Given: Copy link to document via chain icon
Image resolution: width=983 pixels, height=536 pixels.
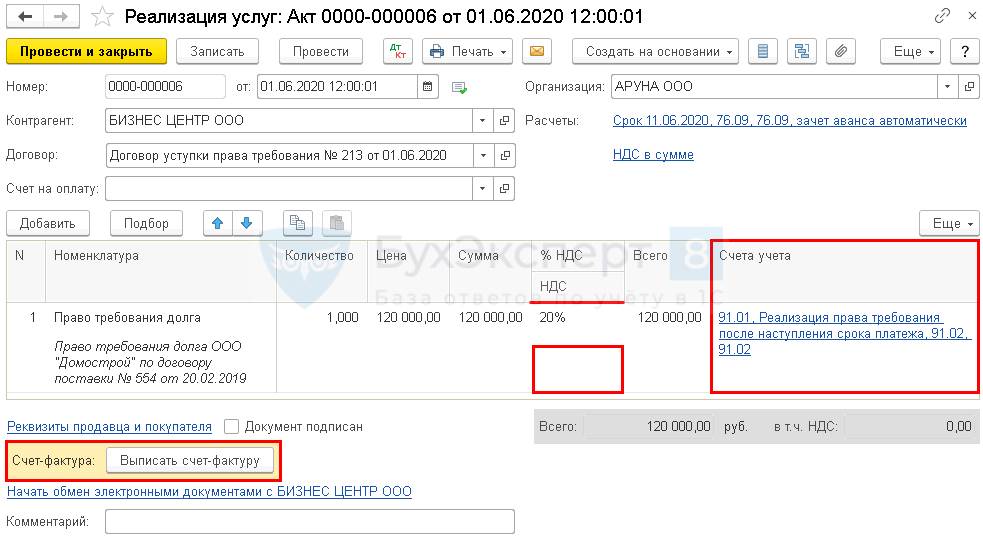Looking at the screenshot, I should 942,16.
